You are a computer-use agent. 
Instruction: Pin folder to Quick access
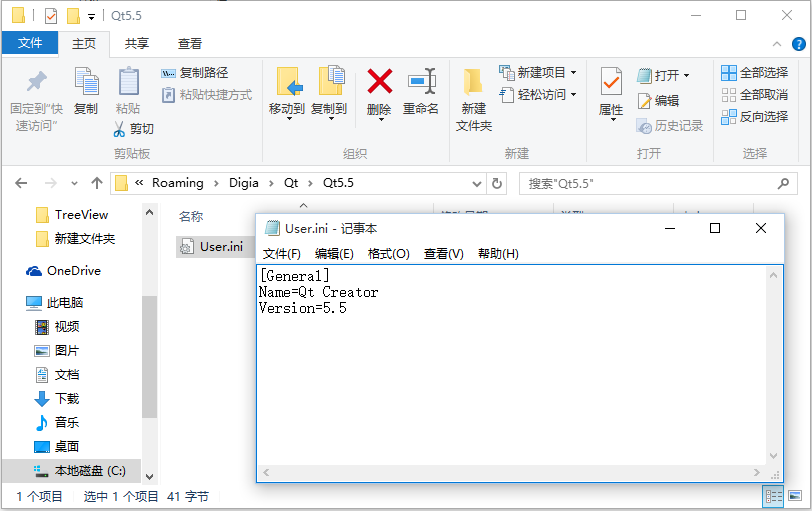click(36, 101)
